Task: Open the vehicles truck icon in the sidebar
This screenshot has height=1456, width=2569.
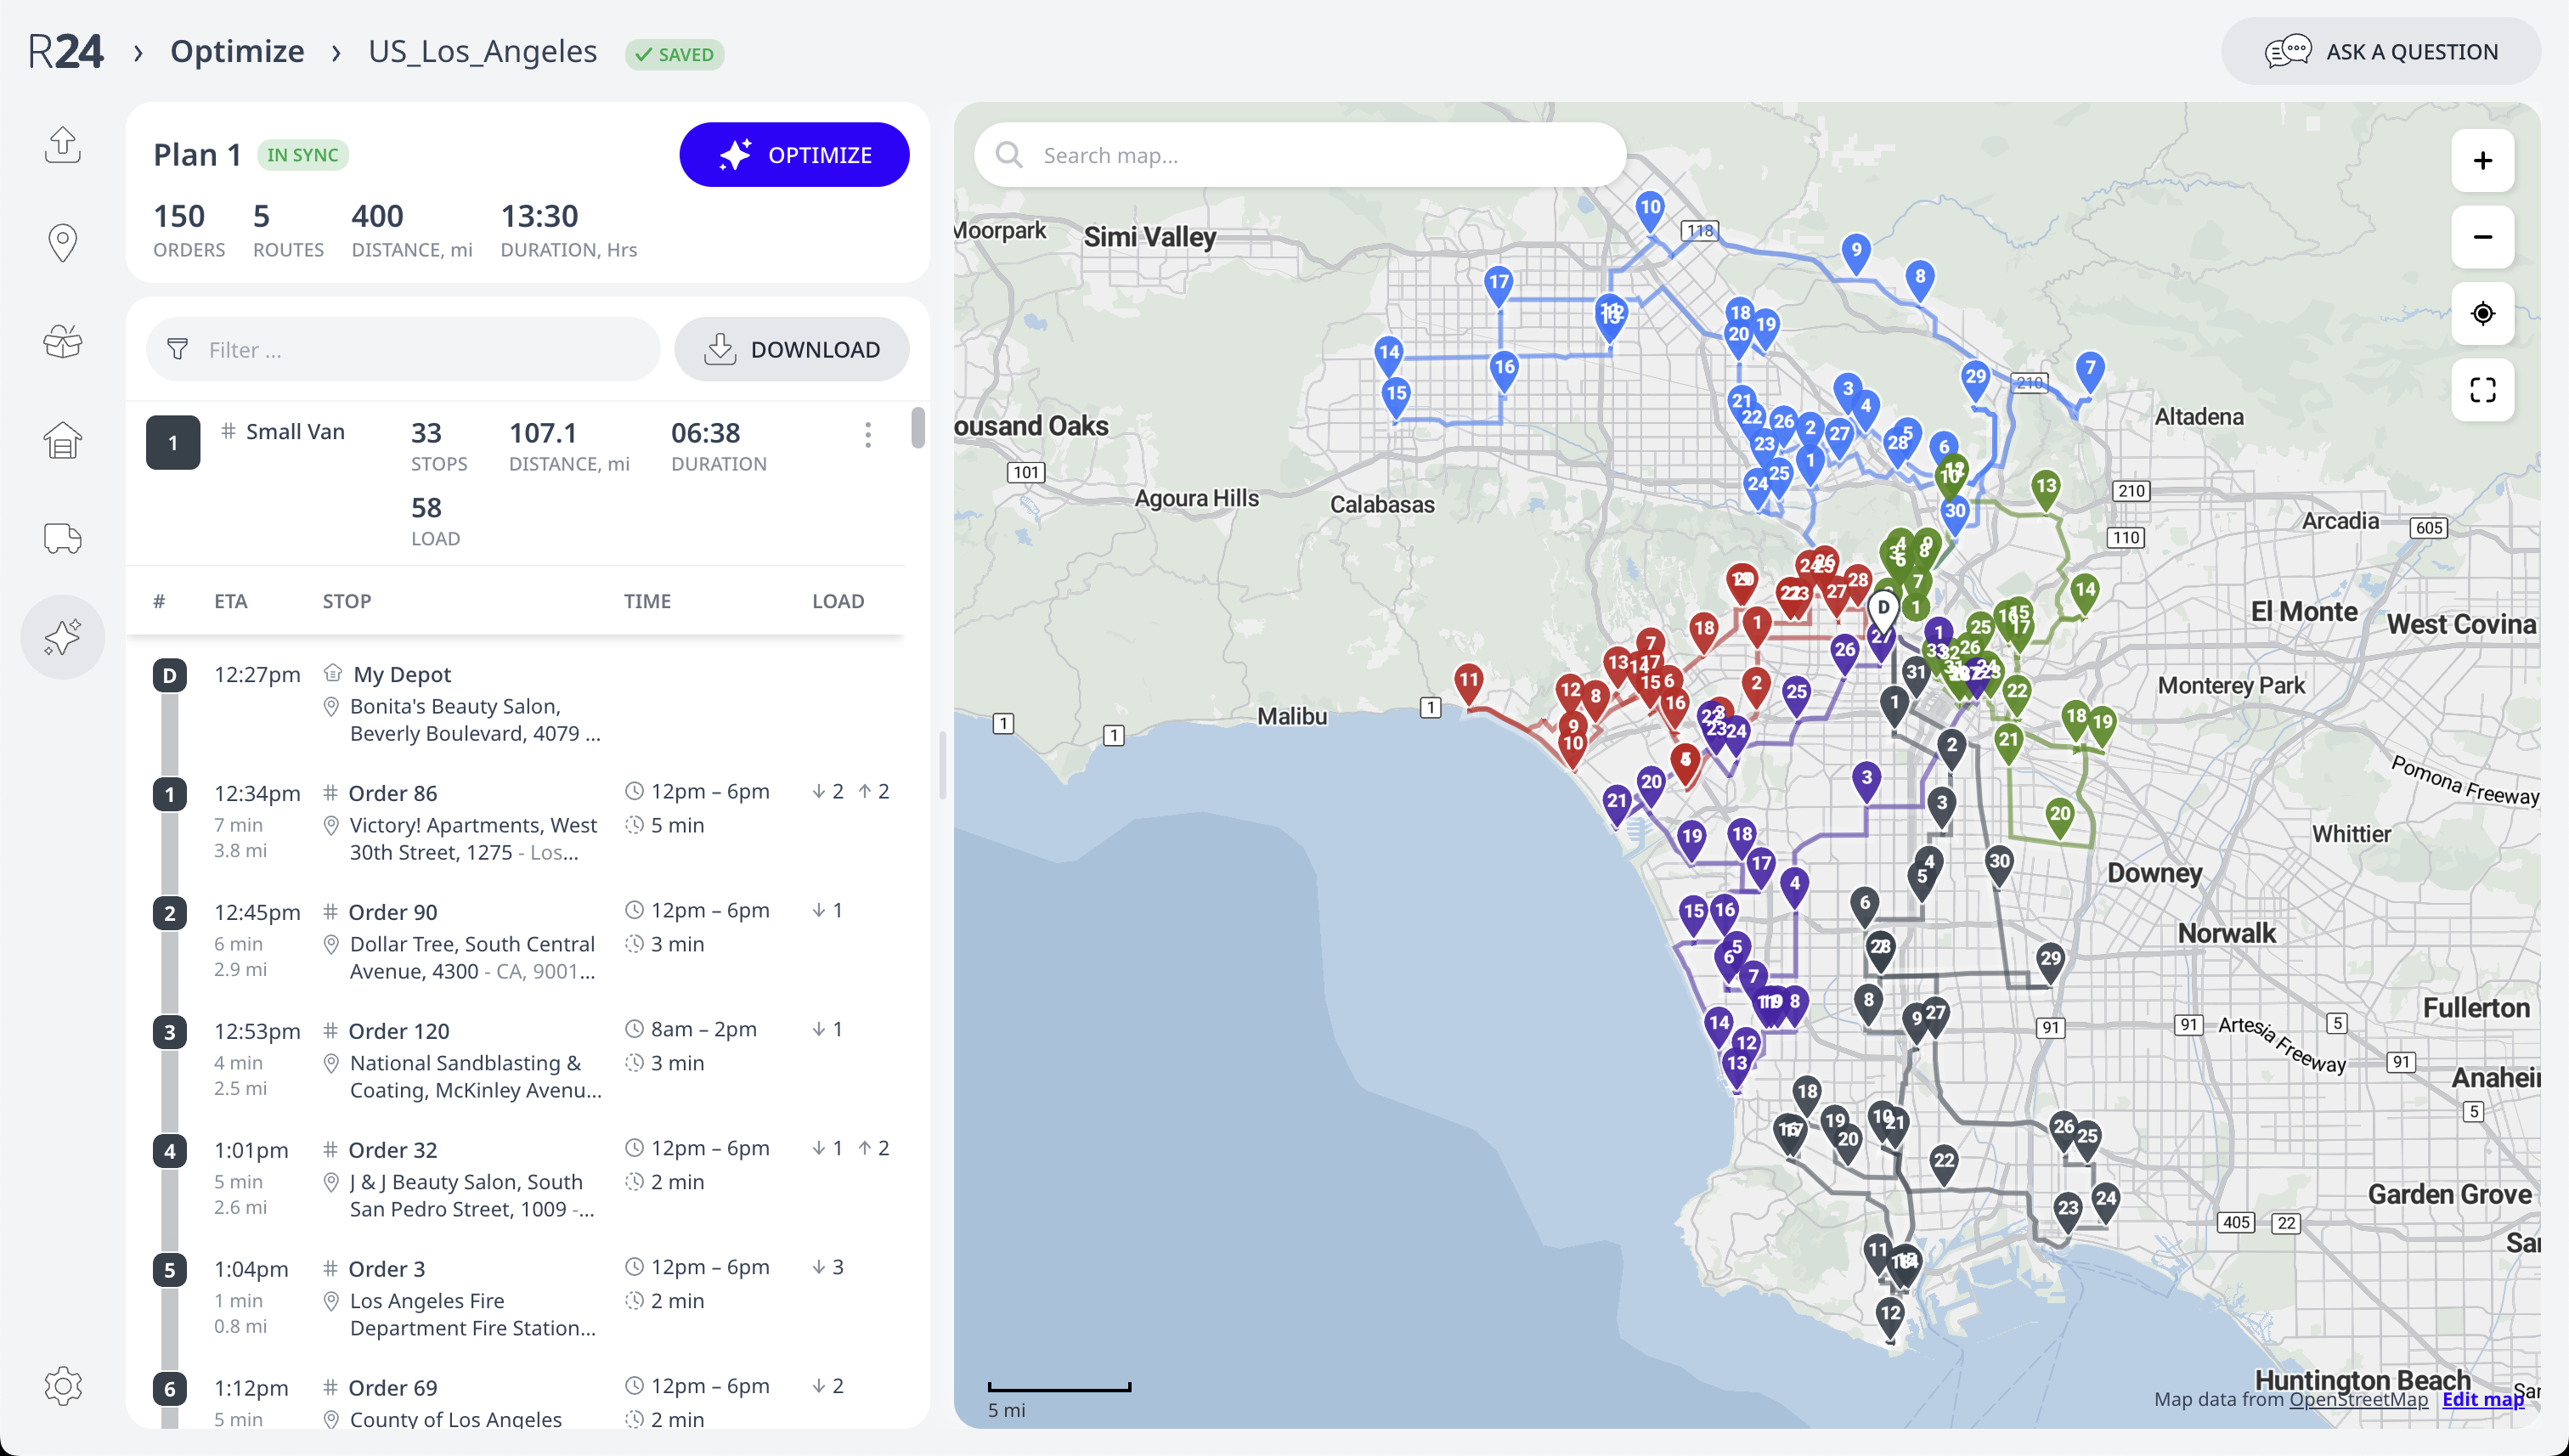Action: [62, 538]
